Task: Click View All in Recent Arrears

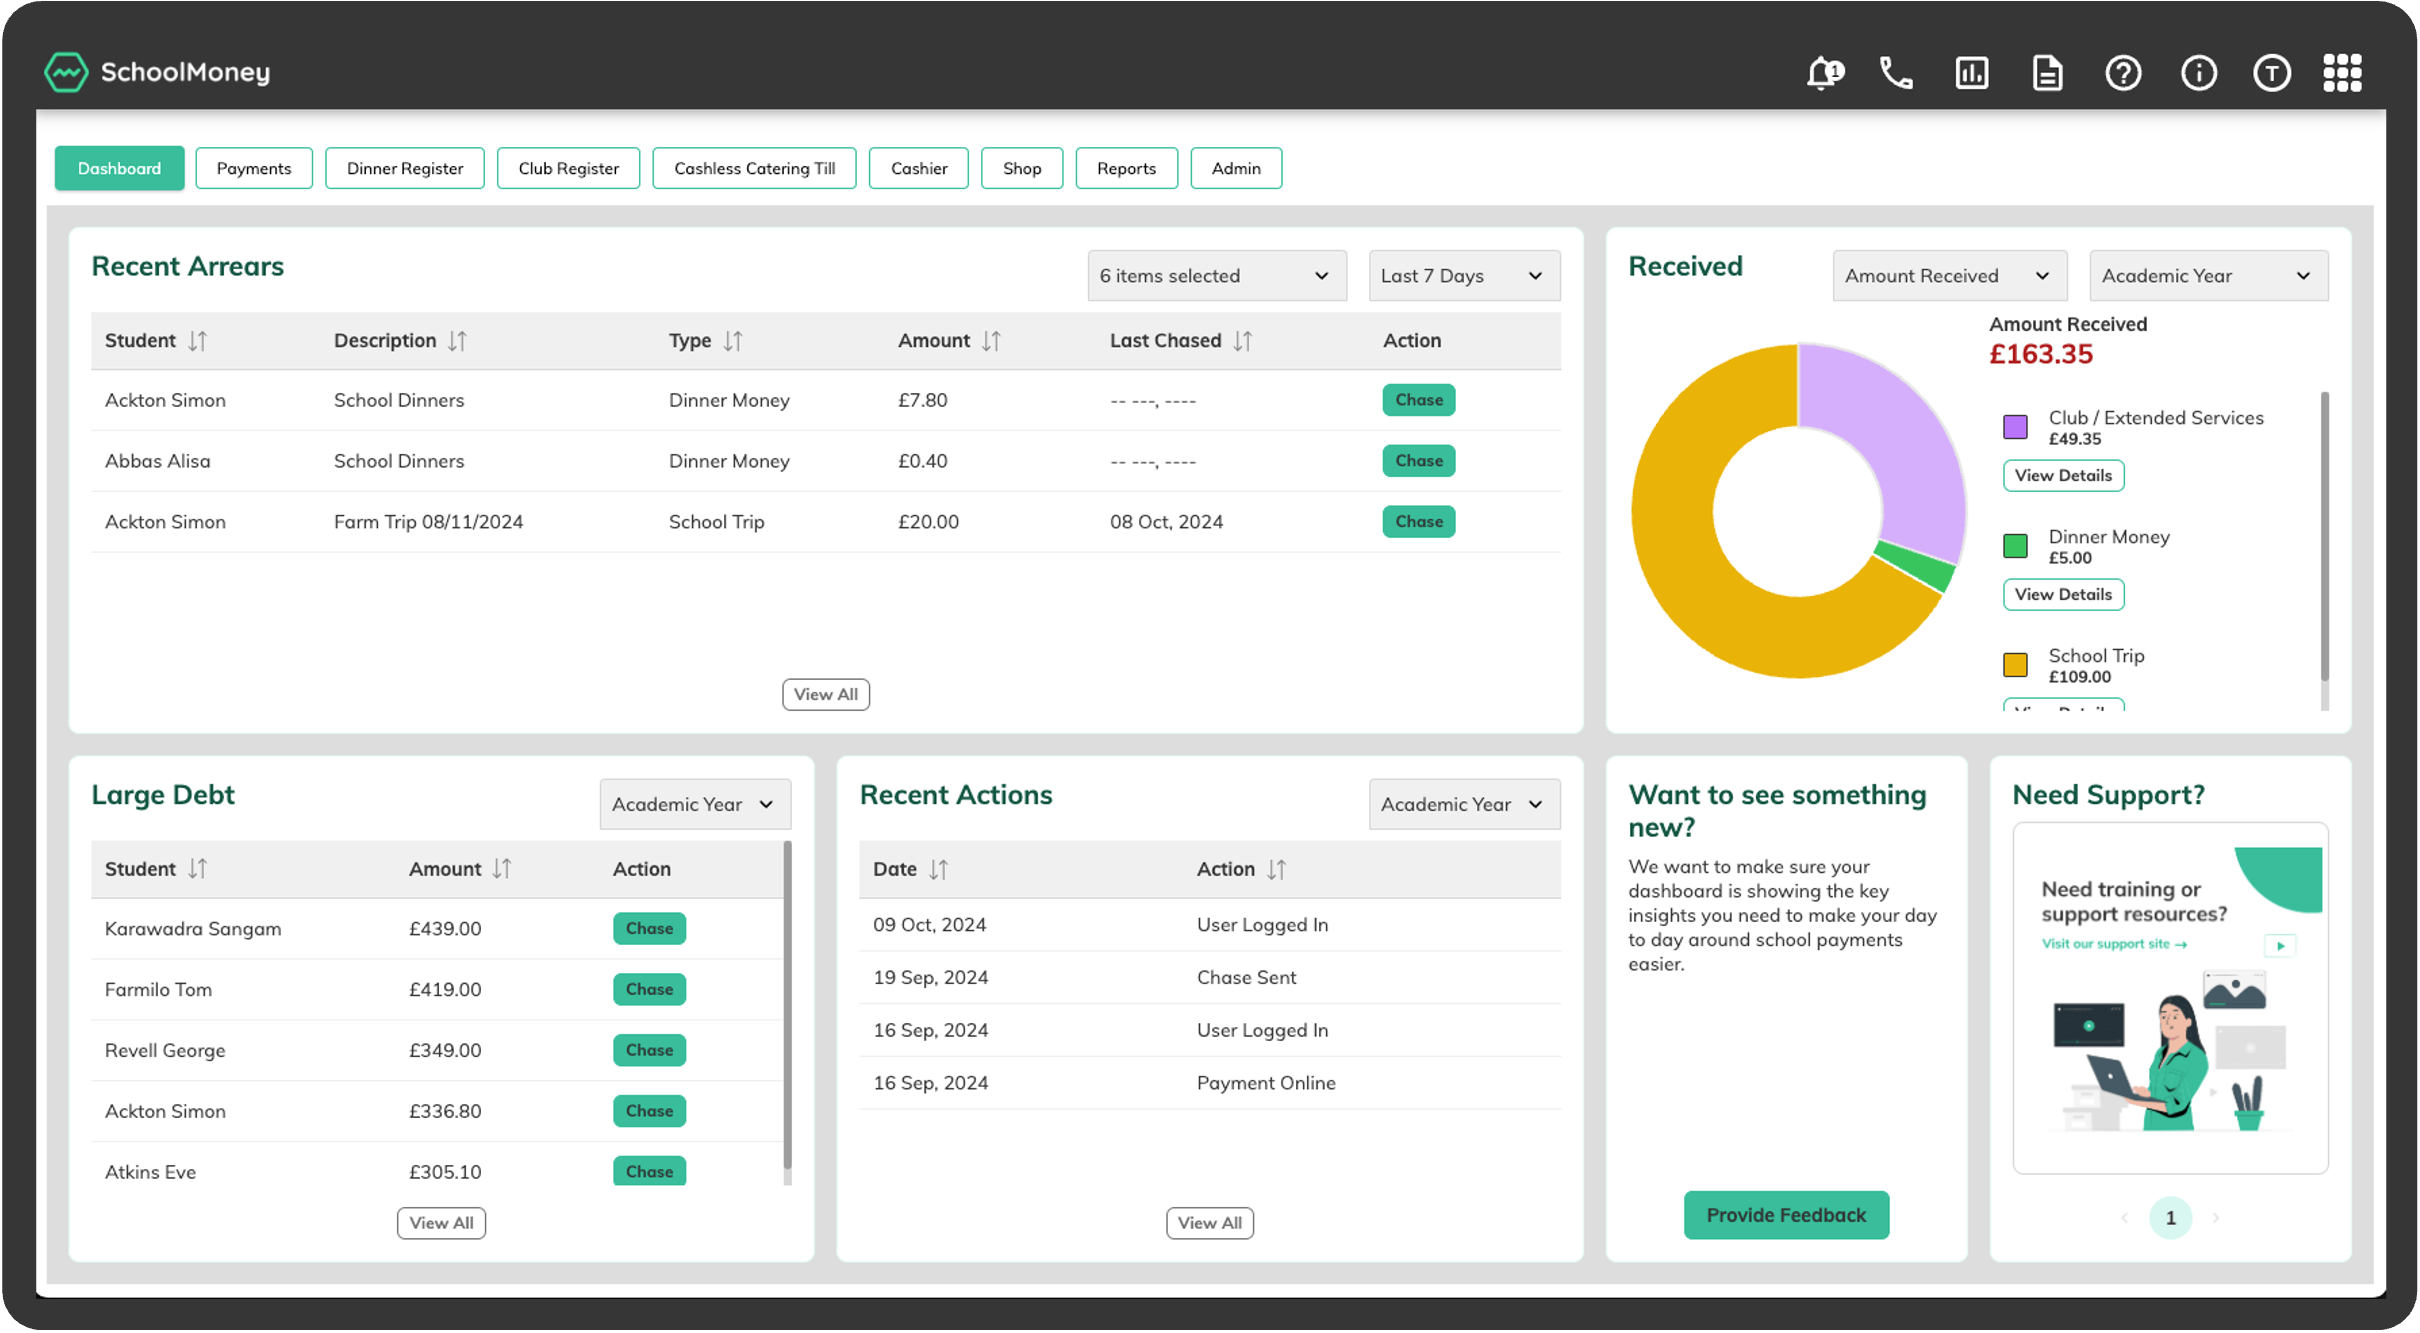Action: (825, 694)
